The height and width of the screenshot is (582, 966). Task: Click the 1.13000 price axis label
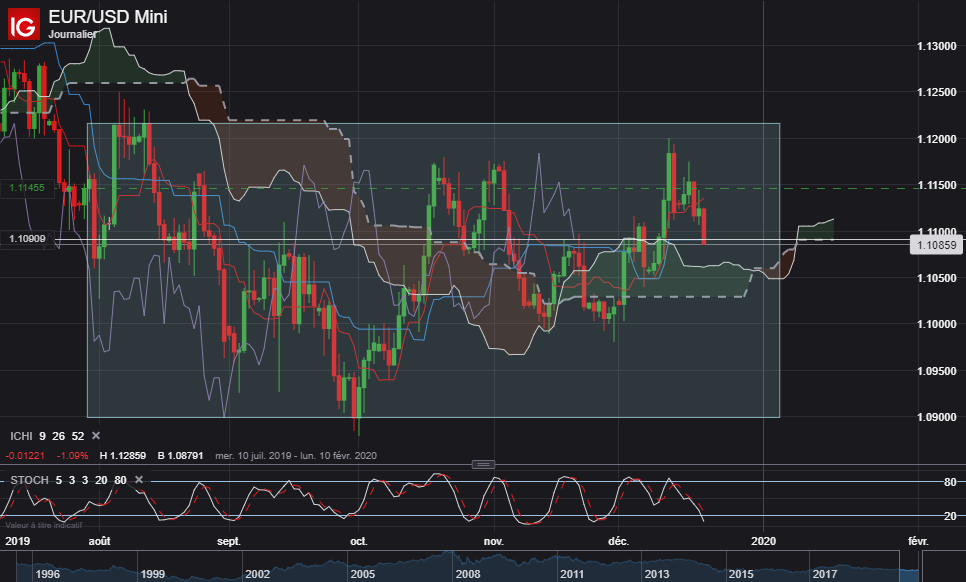tap(936, 46)
